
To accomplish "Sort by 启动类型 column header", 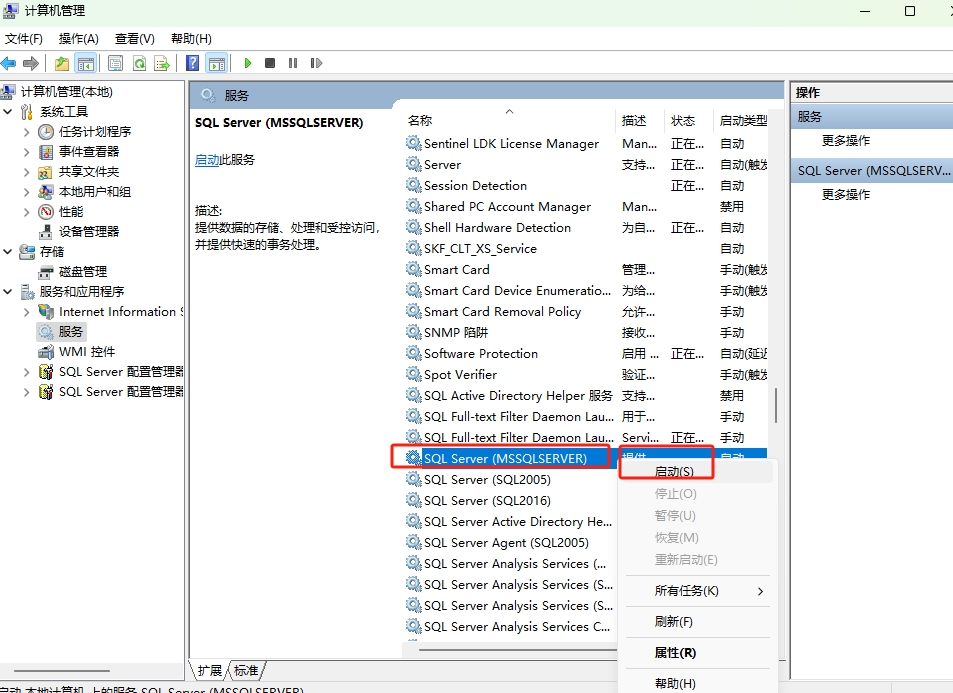I will click(741, 120).
